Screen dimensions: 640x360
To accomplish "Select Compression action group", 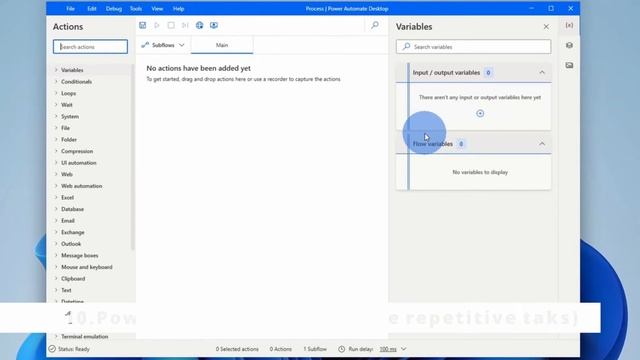I will (77, 151).
